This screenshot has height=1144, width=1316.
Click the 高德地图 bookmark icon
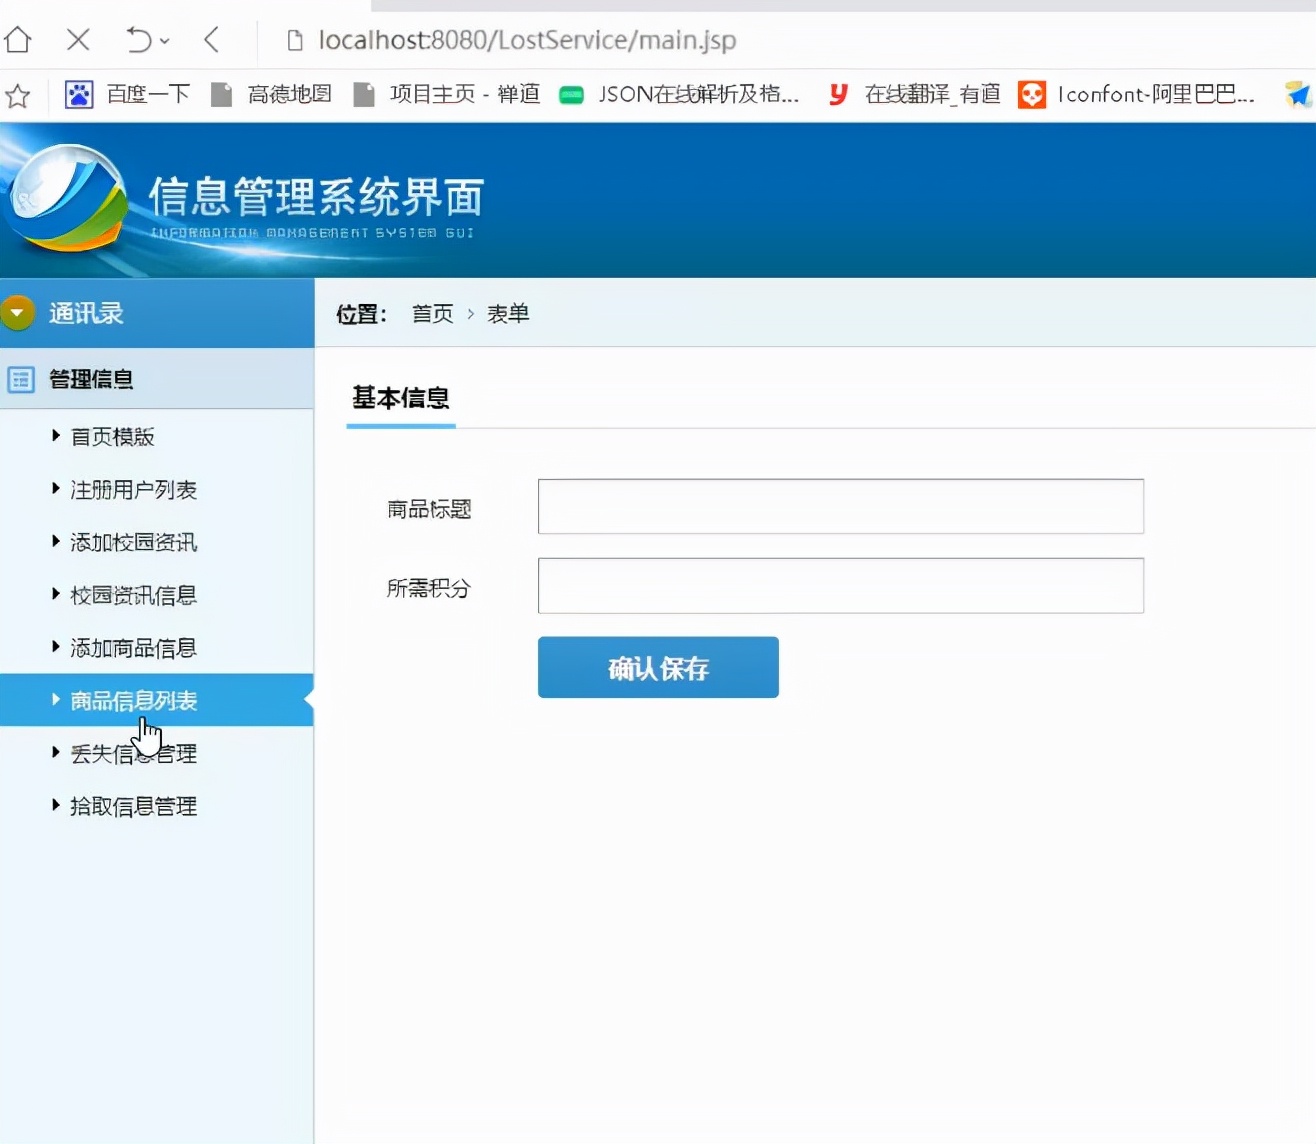pos(221,94)
